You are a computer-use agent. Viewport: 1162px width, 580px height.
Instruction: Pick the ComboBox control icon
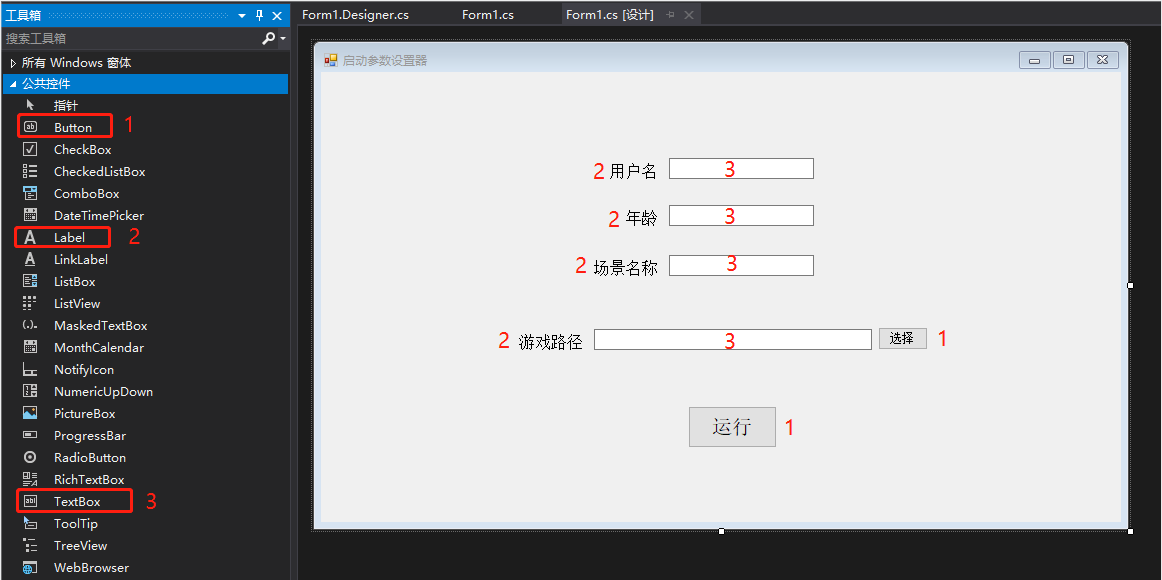[30, 193]
